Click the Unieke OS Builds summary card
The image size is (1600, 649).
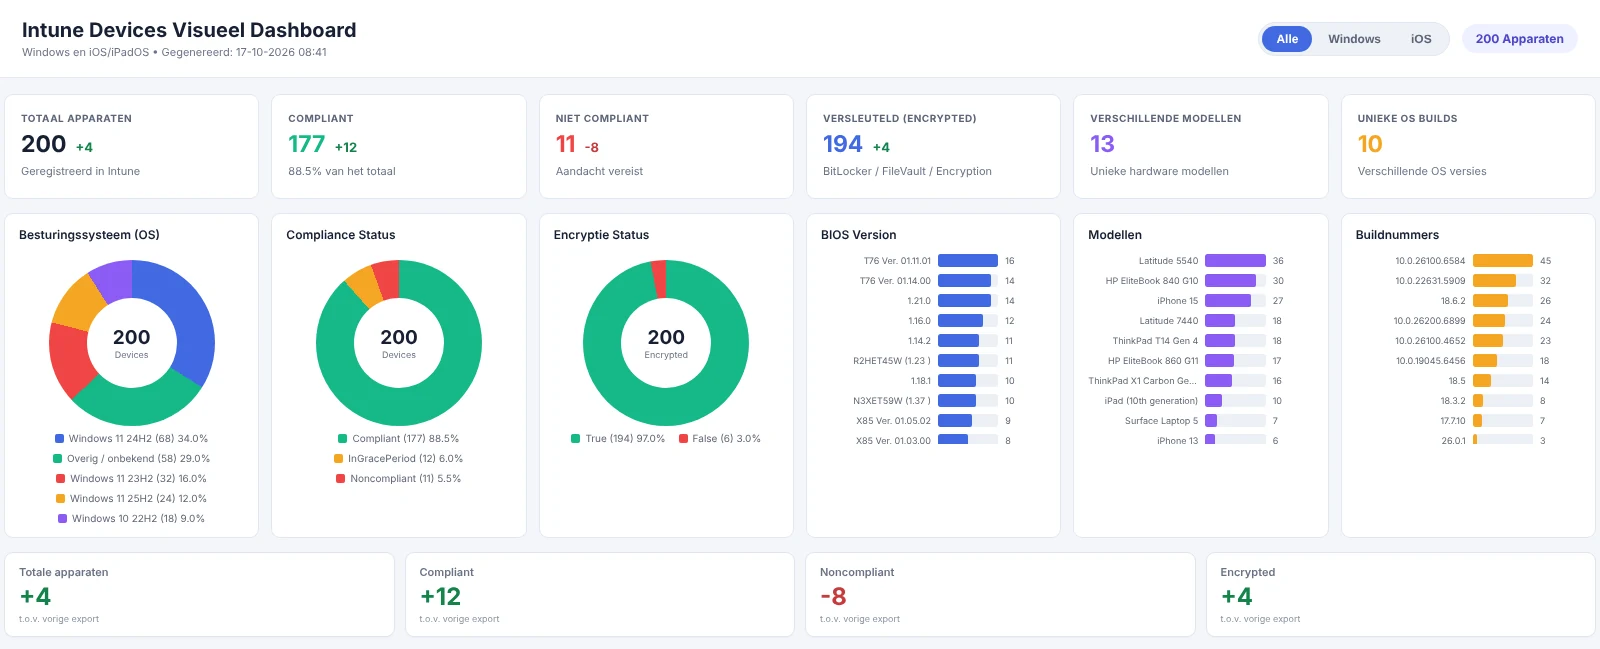pyautogui.click(x=1468, y=146)
